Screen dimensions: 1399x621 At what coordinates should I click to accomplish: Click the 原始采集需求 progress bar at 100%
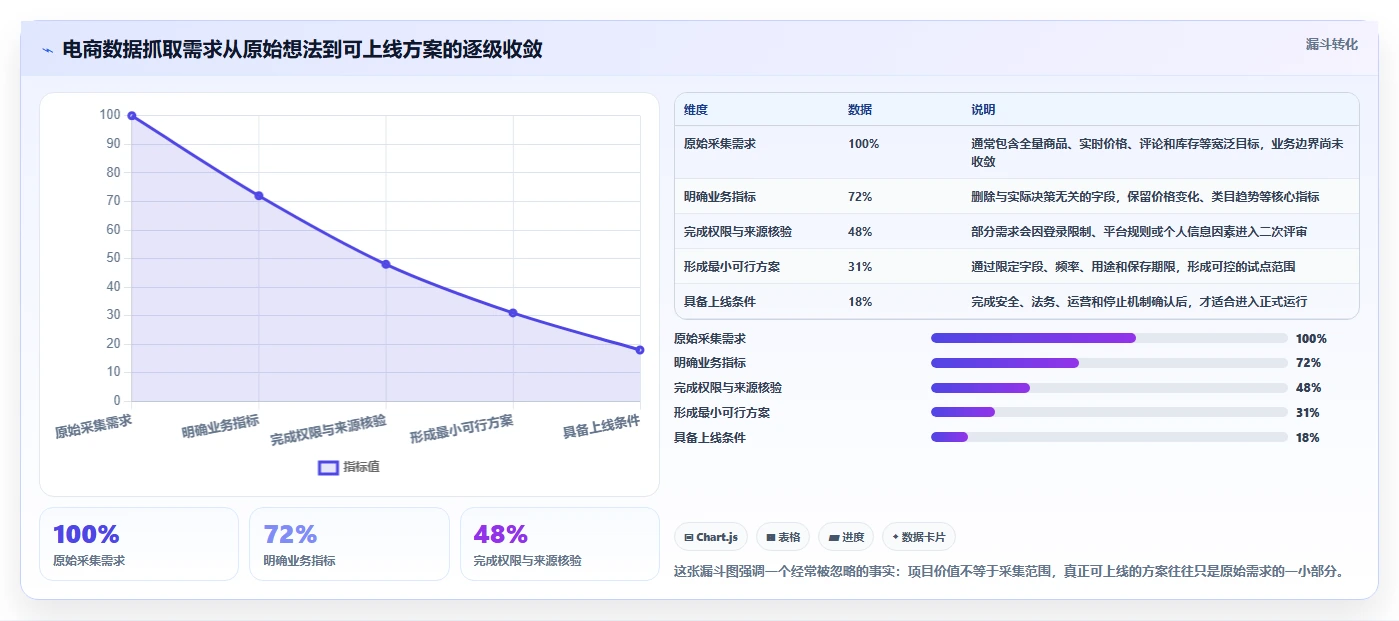(x=1109, y=338)
